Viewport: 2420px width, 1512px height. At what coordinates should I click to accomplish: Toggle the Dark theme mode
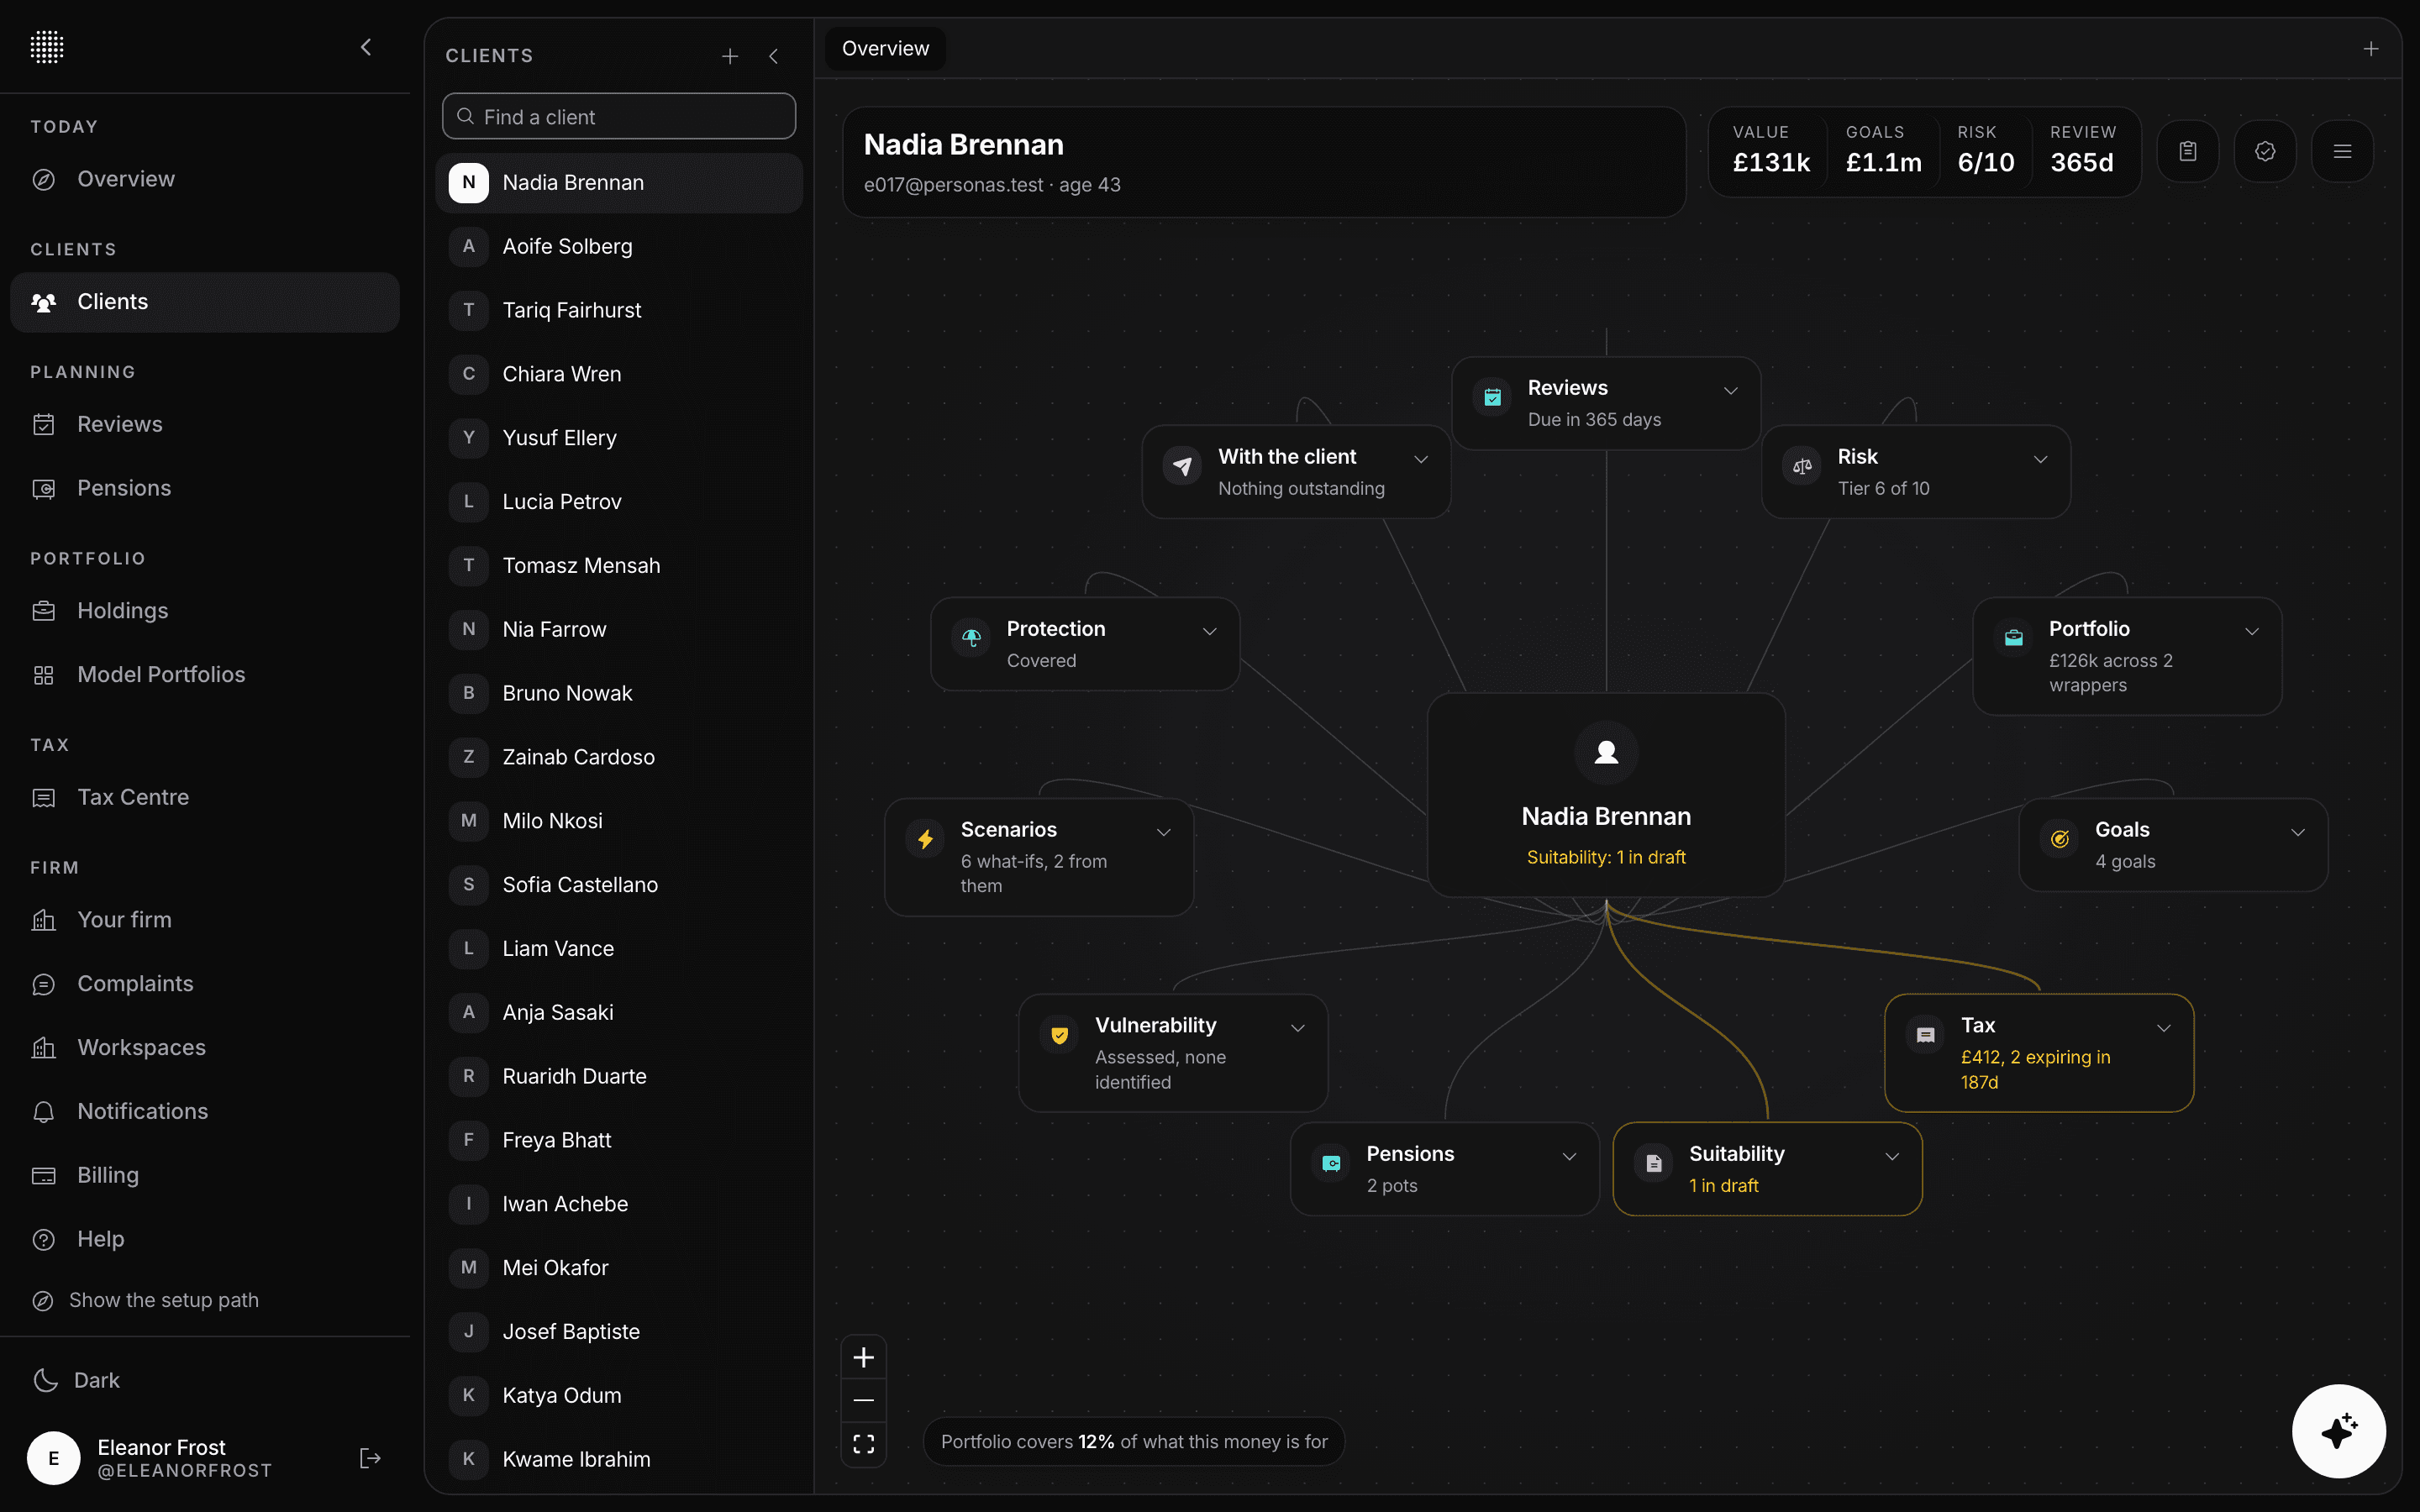pyautogui.click(x=77, y=1380)
